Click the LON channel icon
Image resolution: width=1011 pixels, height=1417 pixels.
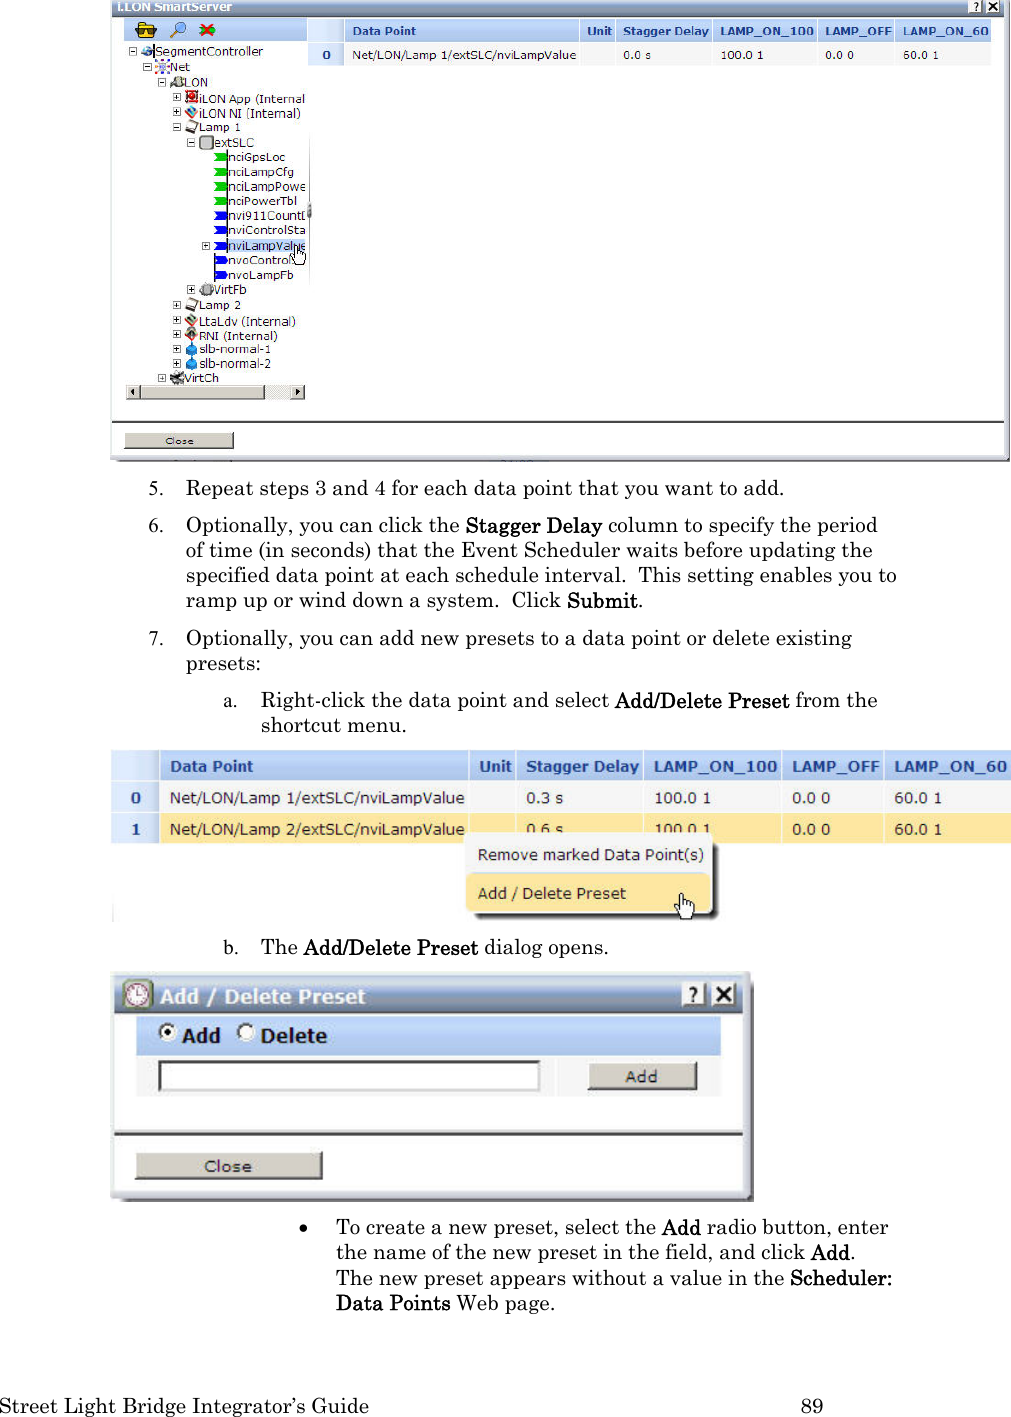coord(177,82)
